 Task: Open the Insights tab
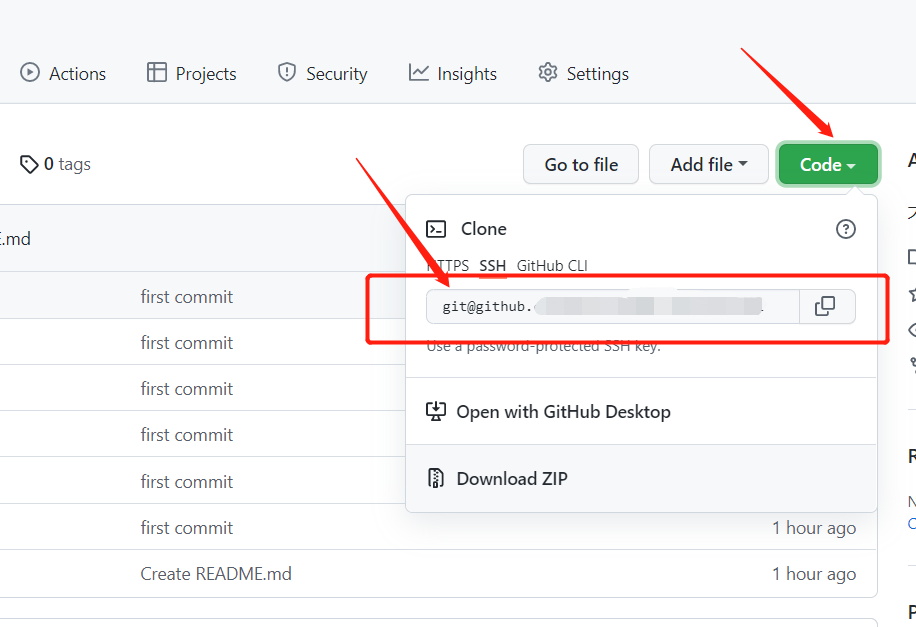(453, 74)
